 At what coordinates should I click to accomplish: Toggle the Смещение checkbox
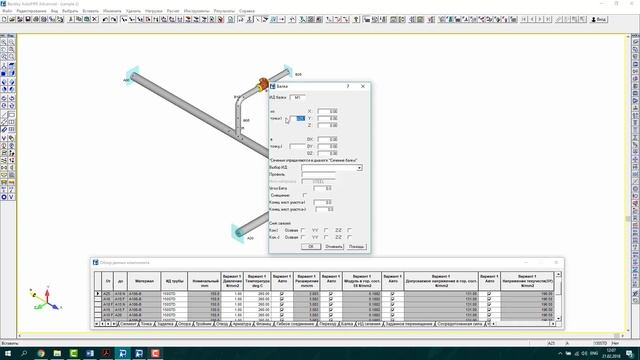tap(305, 195)
